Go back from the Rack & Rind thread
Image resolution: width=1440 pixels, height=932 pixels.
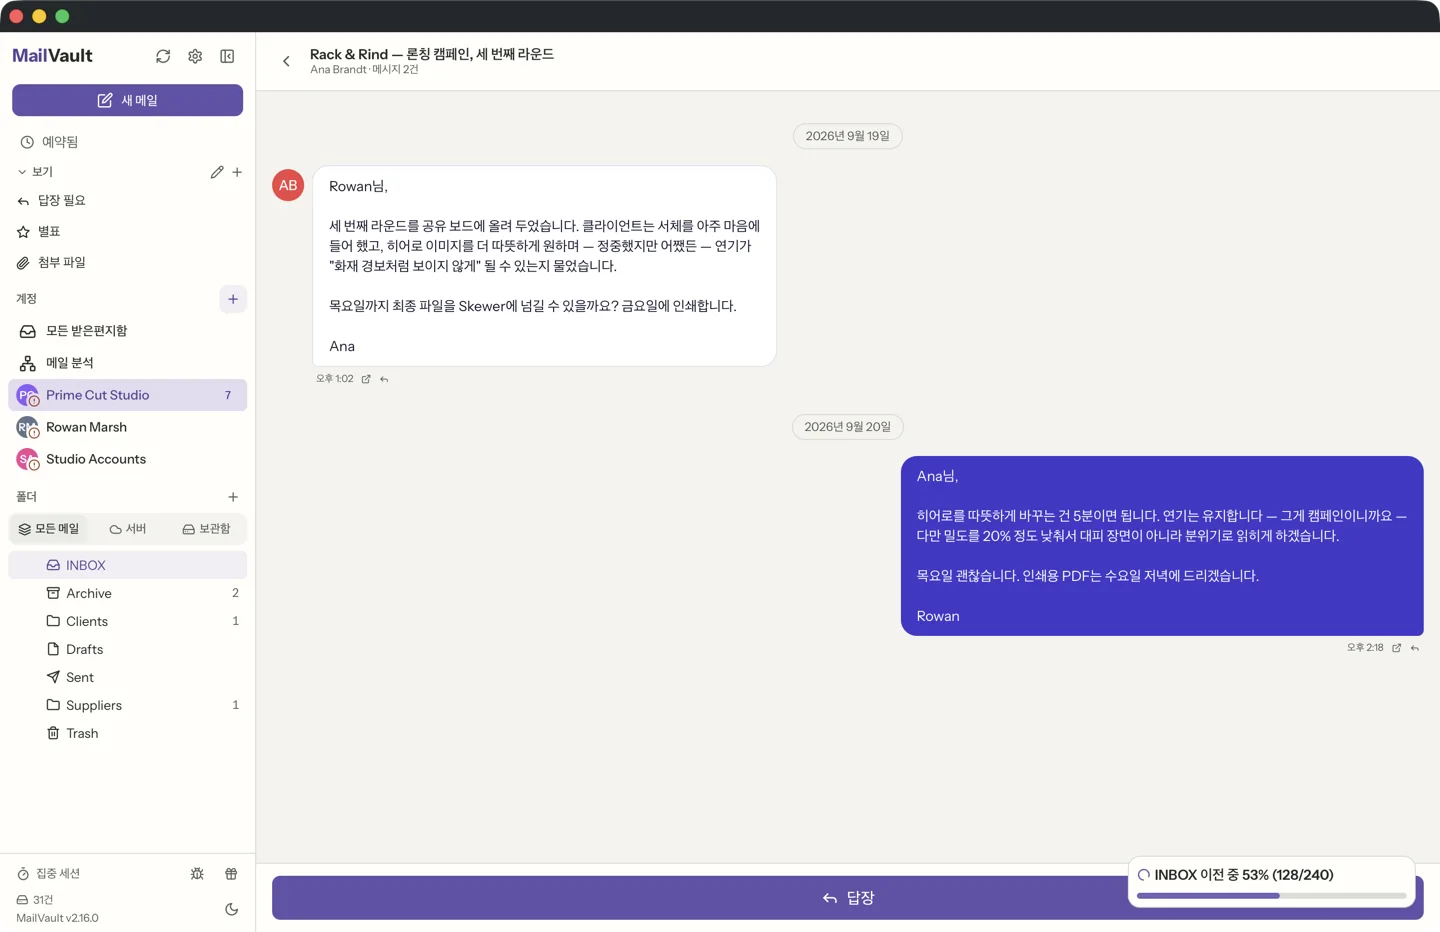coord(286,61)
